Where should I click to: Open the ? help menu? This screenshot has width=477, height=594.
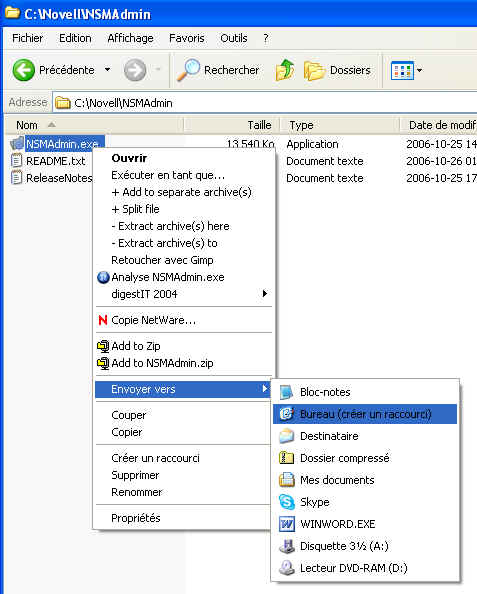tap(266, 38)
